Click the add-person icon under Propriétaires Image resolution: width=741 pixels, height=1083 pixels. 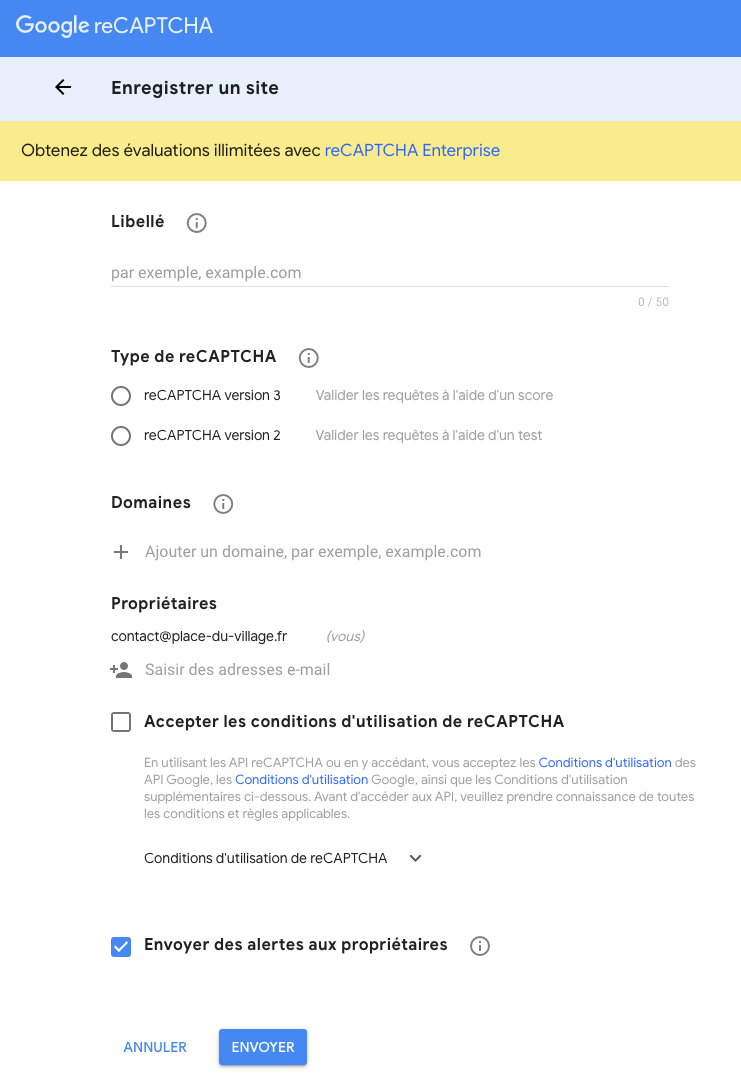[121, 670]
